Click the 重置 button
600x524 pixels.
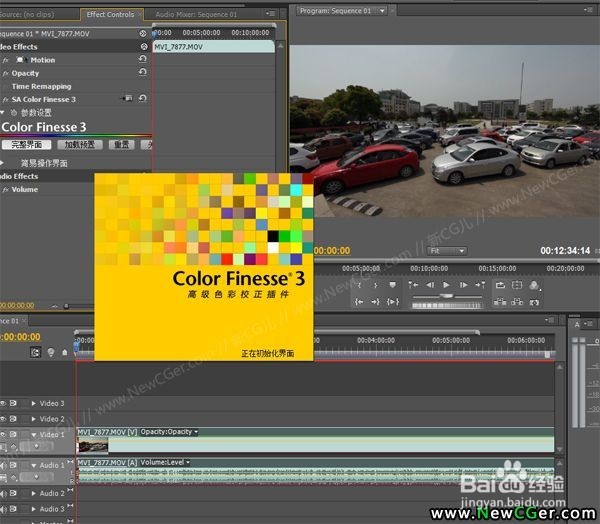pyautogui.click(x=121, y=145)
